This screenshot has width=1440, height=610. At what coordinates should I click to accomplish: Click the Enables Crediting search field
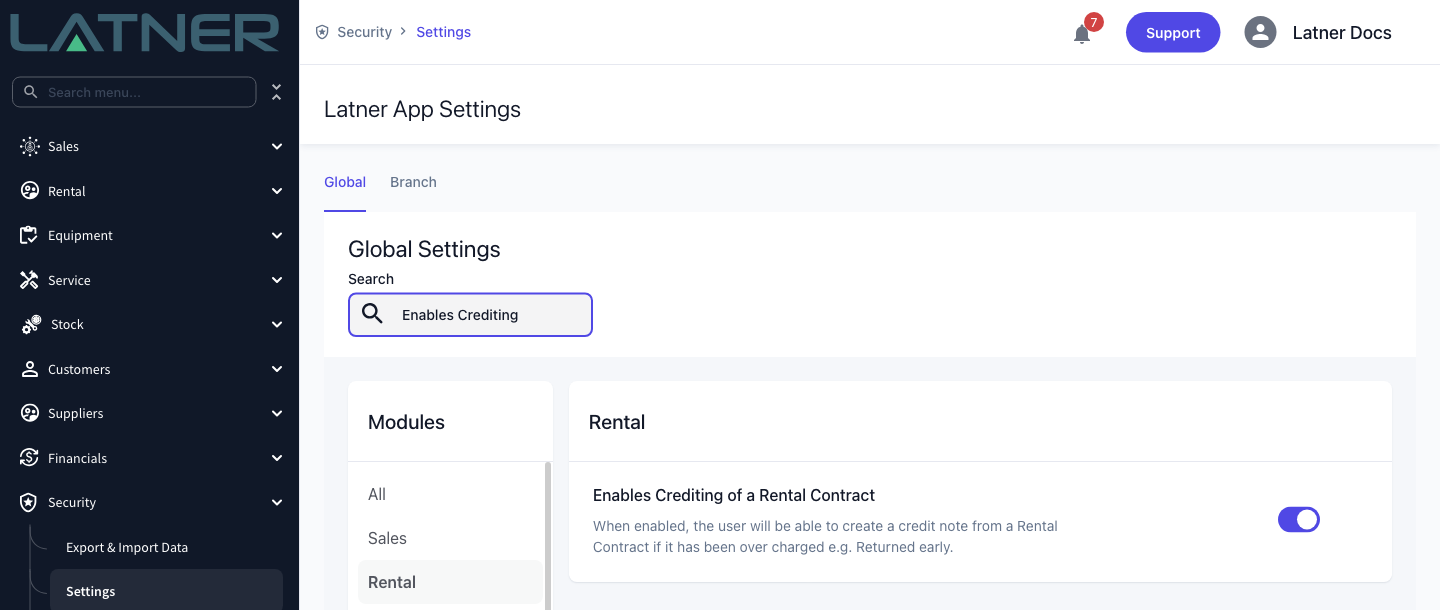[x=470, y=314]
